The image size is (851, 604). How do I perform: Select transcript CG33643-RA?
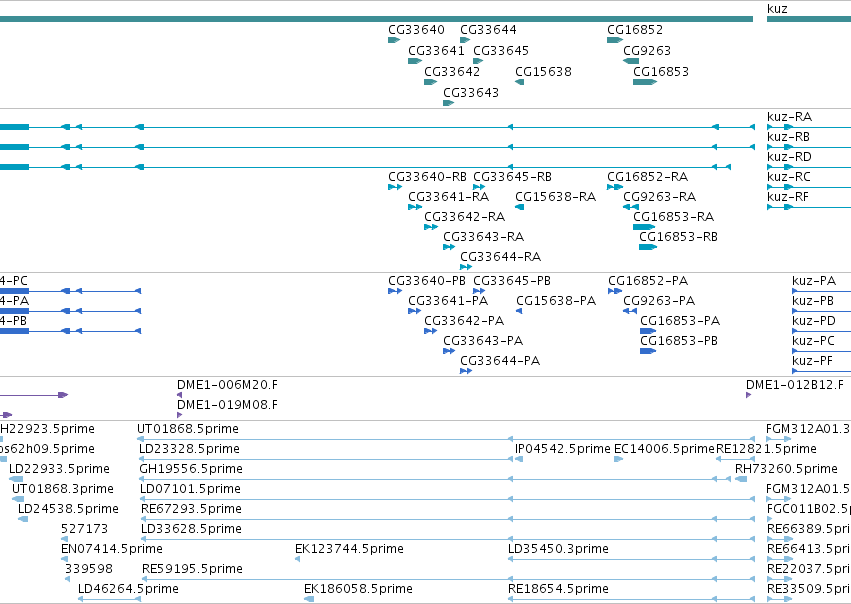484,237
